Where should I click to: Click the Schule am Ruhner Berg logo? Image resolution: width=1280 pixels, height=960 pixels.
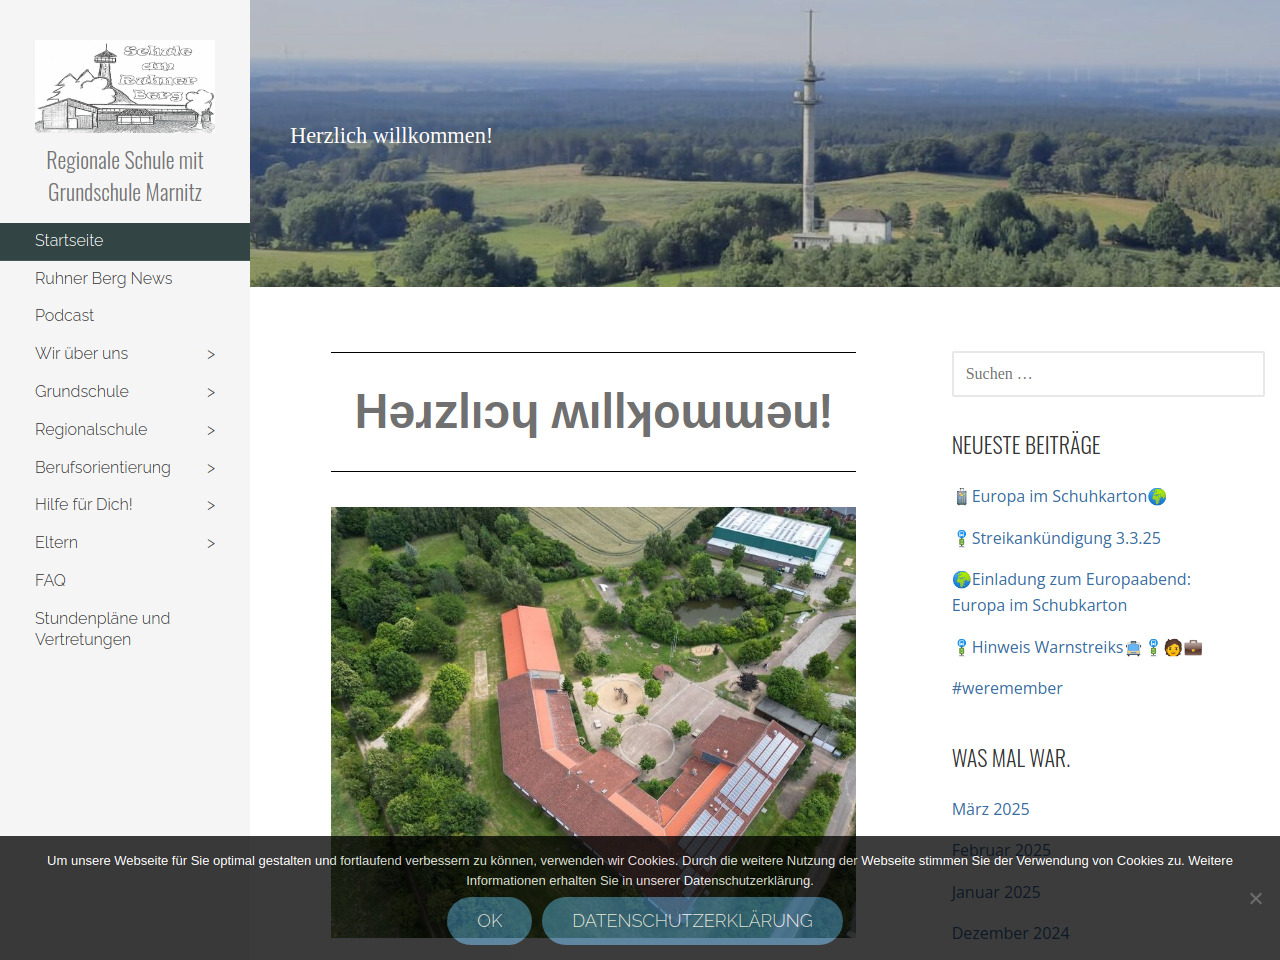(125, 87)
